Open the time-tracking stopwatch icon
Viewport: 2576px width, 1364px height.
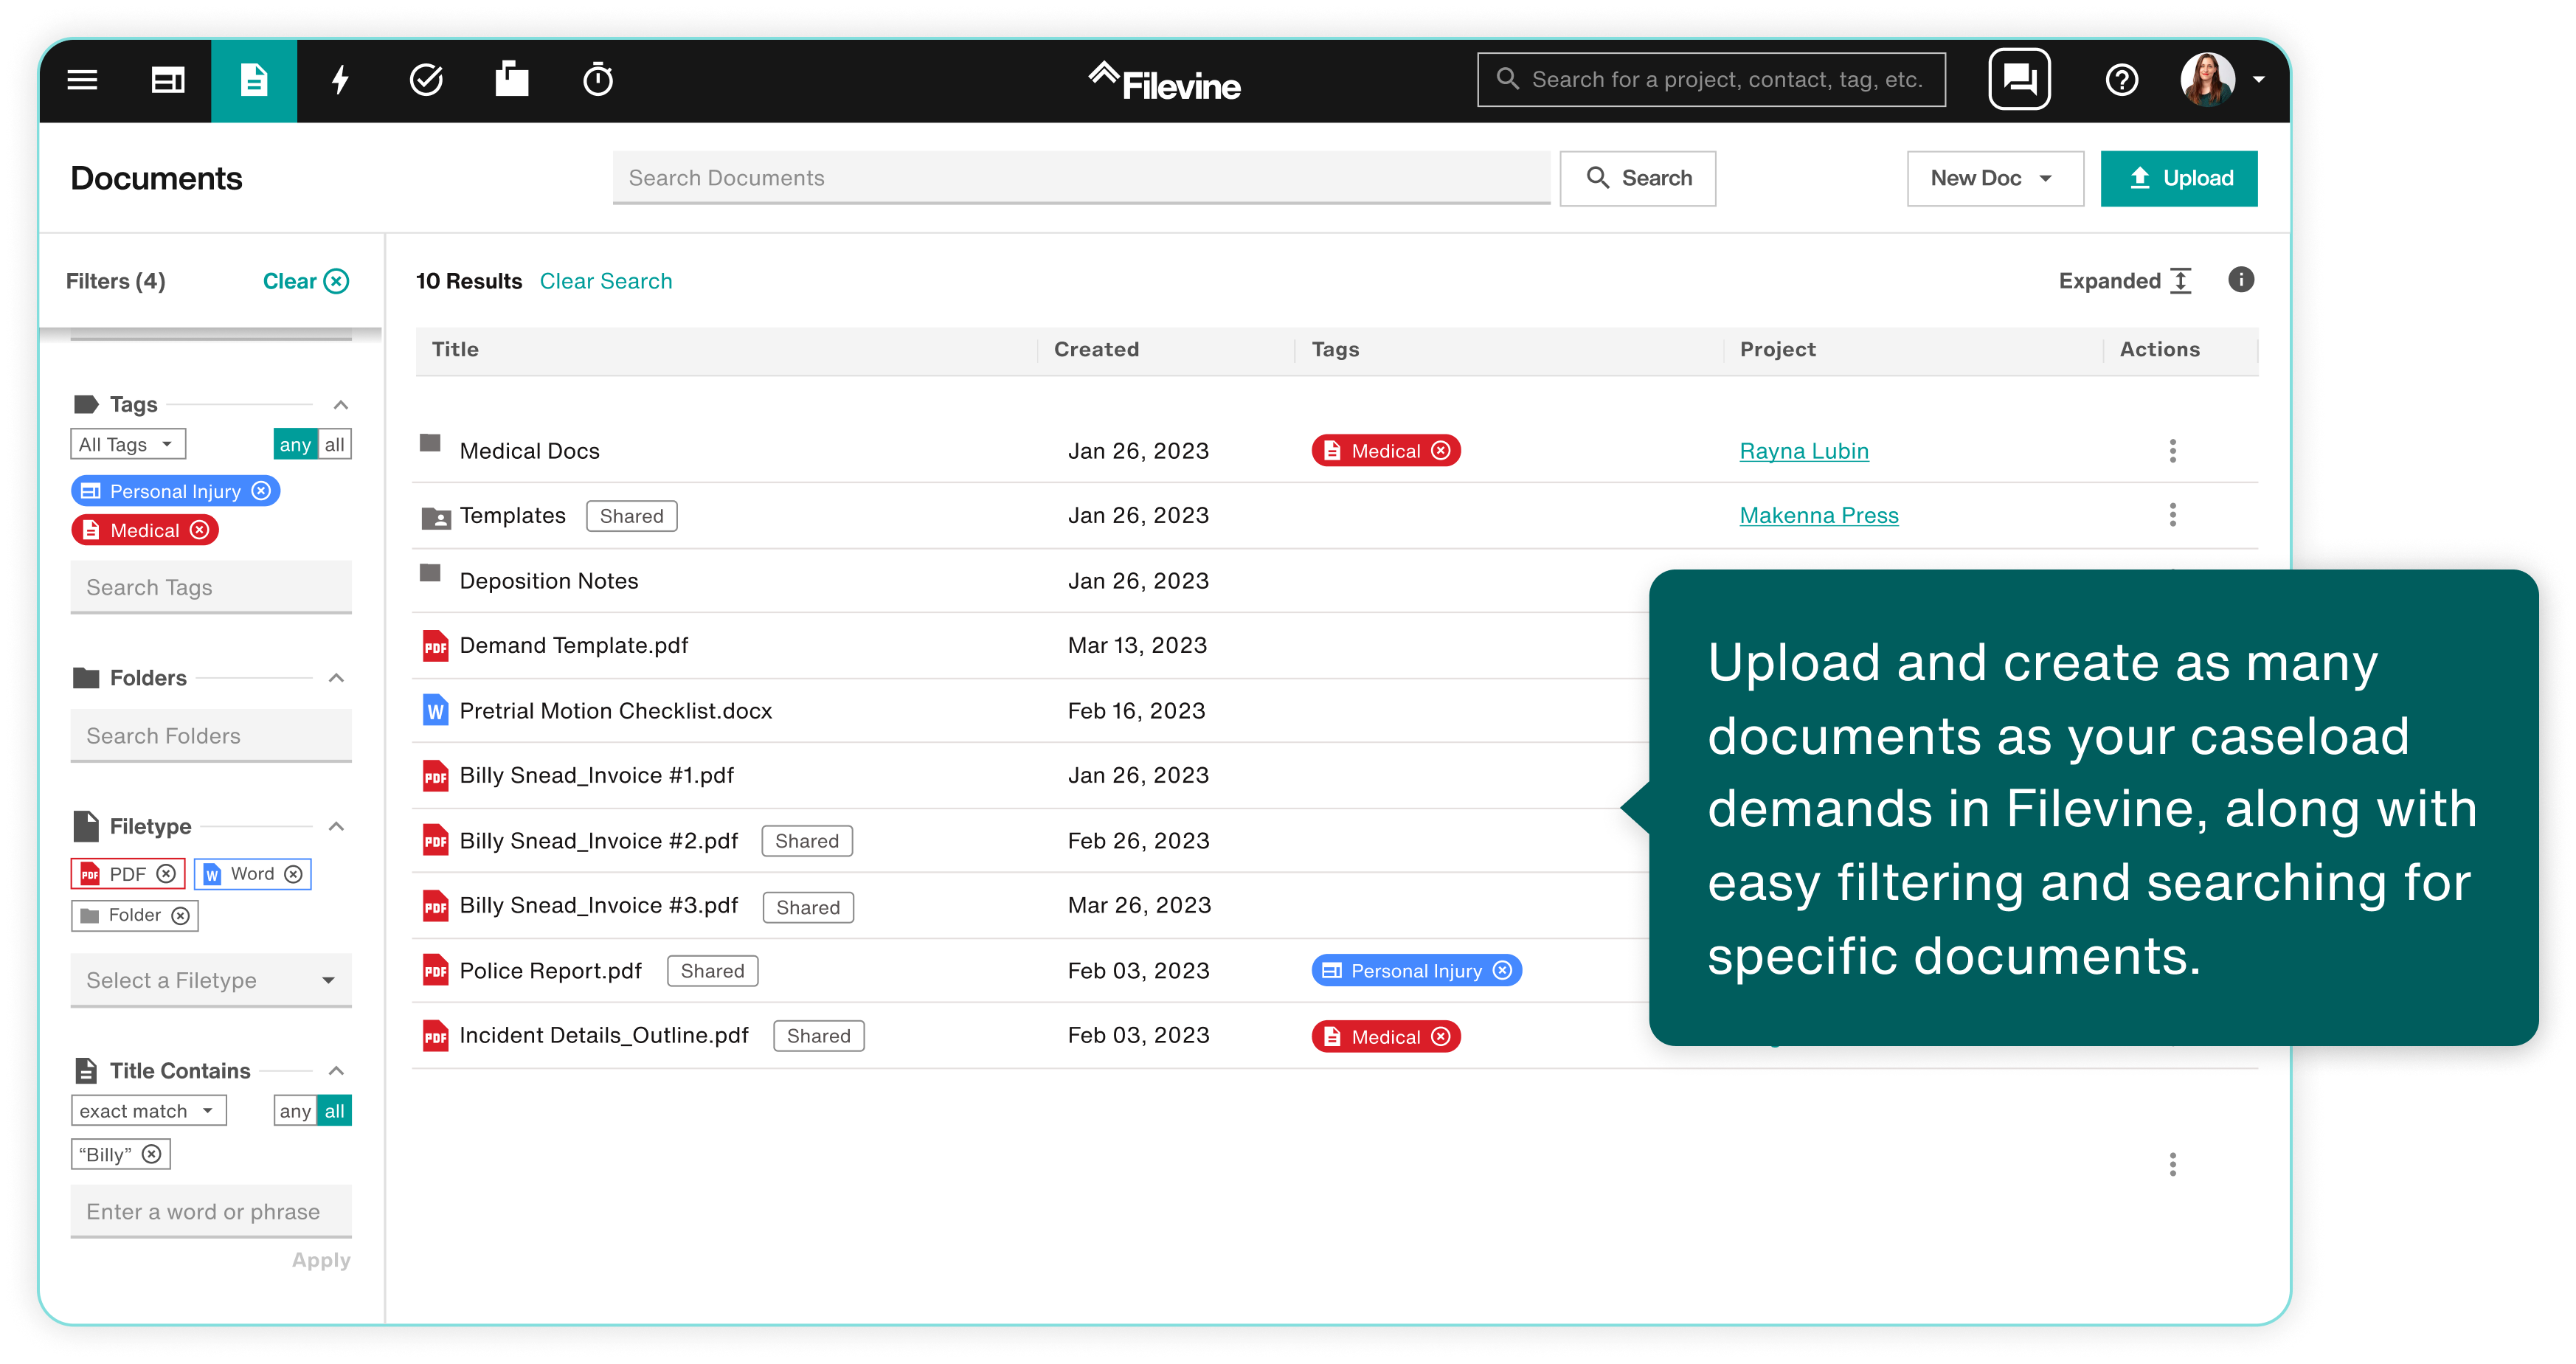click(597, 80)
